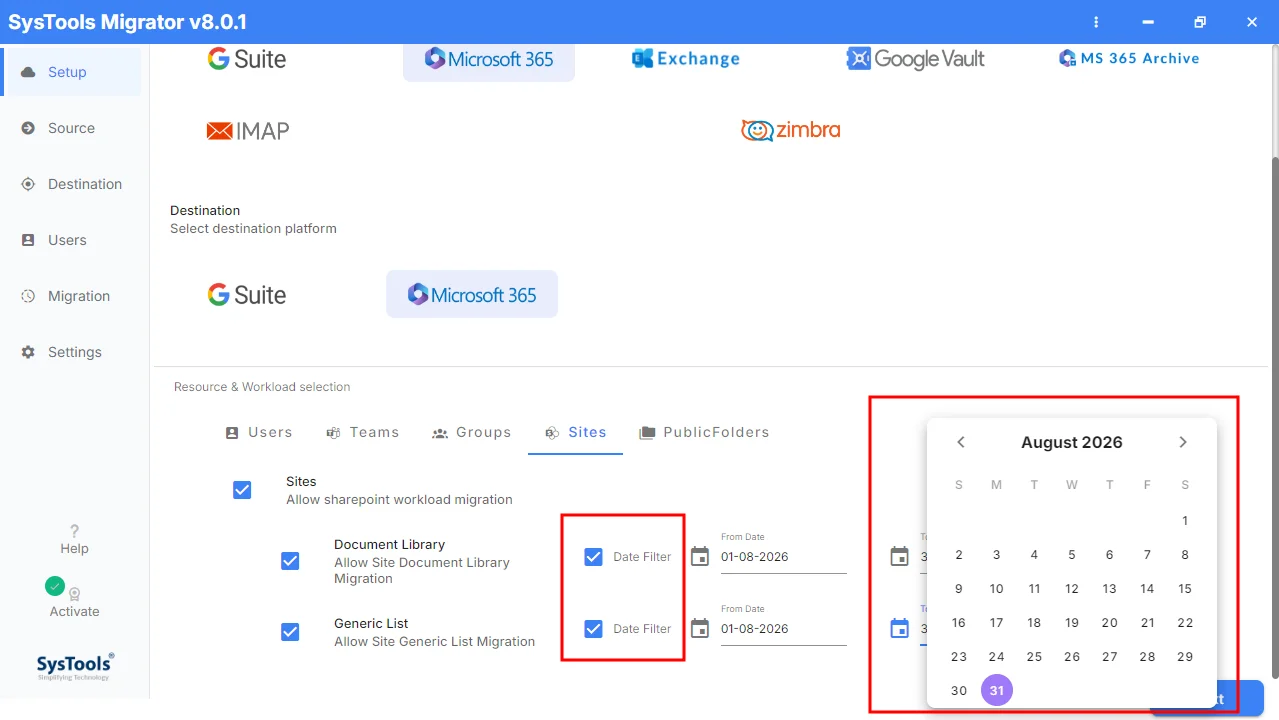Open Document Library To Date calendar icon
Screen dimensions: 1279x720
click(x=899, y=557)
